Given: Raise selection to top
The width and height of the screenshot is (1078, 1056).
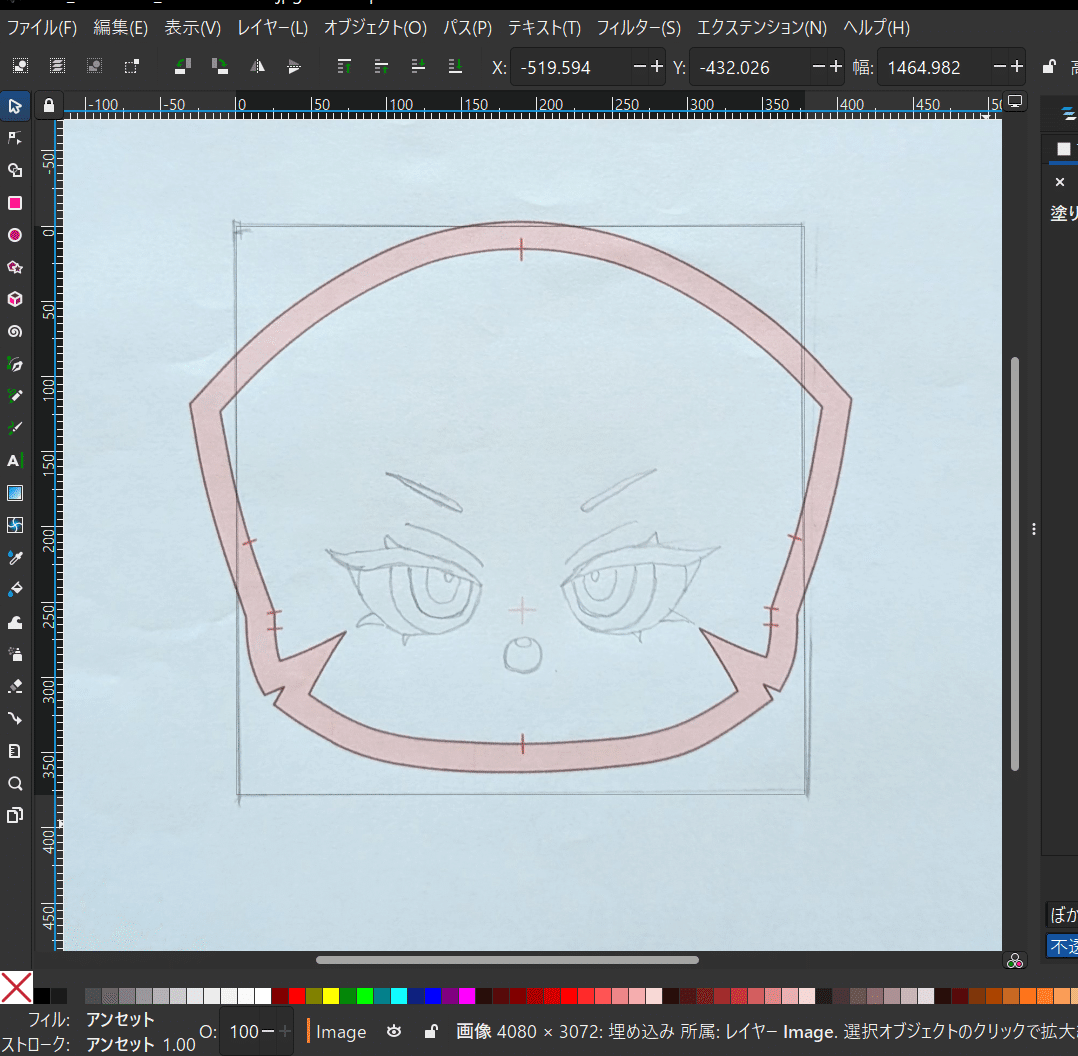Looking at the screenshot, I should click(x=344, y=66).
